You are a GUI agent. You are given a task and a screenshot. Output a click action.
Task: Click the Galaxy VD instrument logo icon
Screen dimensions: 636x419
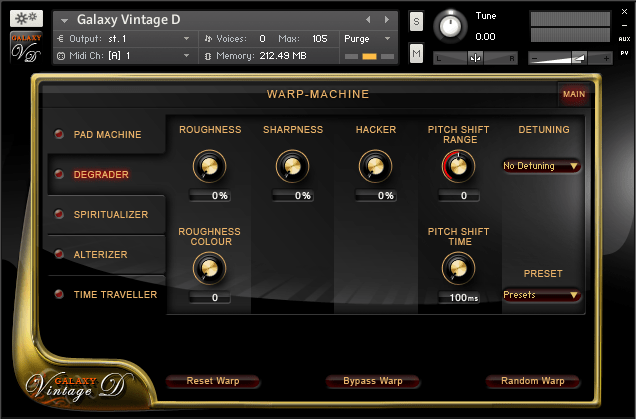coord(26,47)
